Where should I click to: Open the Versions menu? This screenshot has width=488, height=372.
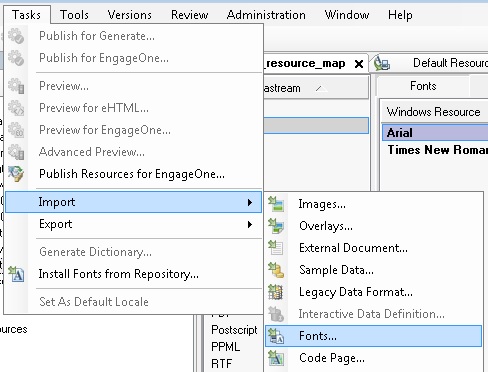(x=129, y=15)
